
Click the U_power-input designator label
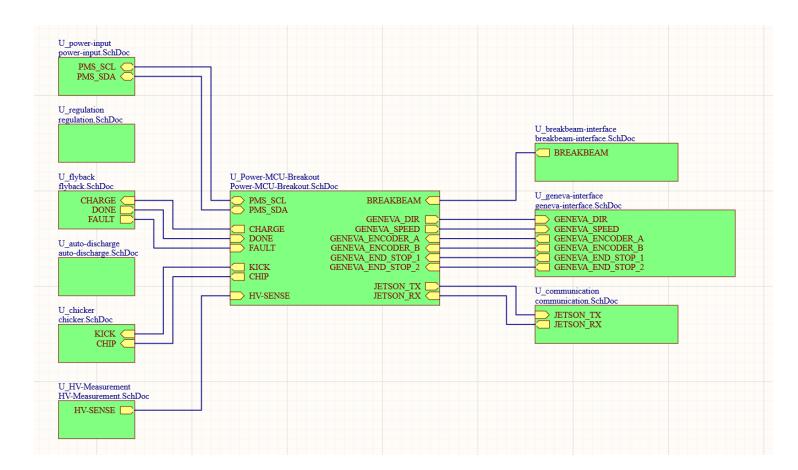point(84,43)
